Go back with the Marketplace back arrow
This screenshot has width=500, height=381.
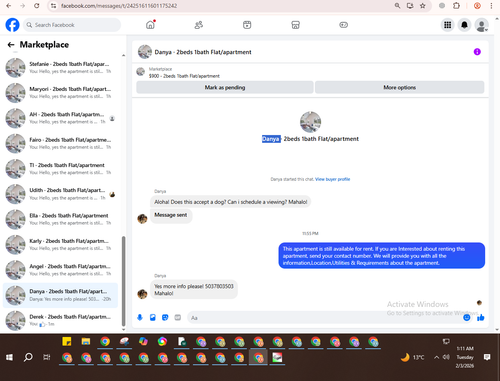coord(11,45)
